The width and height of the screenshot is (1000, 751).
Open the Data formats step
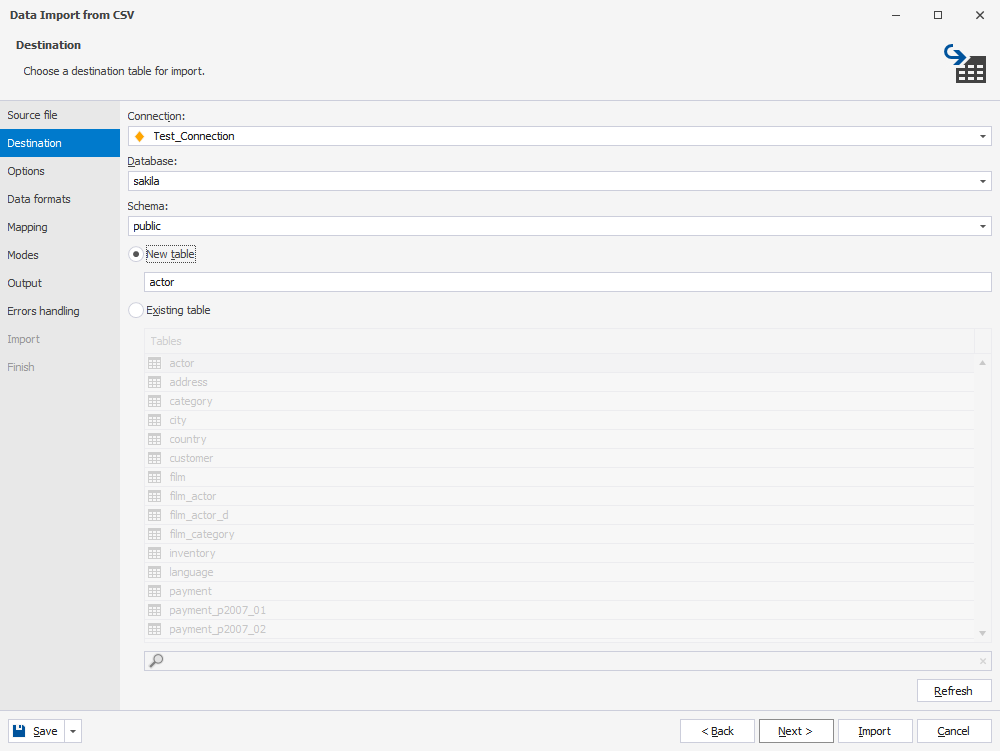(60, 200)
